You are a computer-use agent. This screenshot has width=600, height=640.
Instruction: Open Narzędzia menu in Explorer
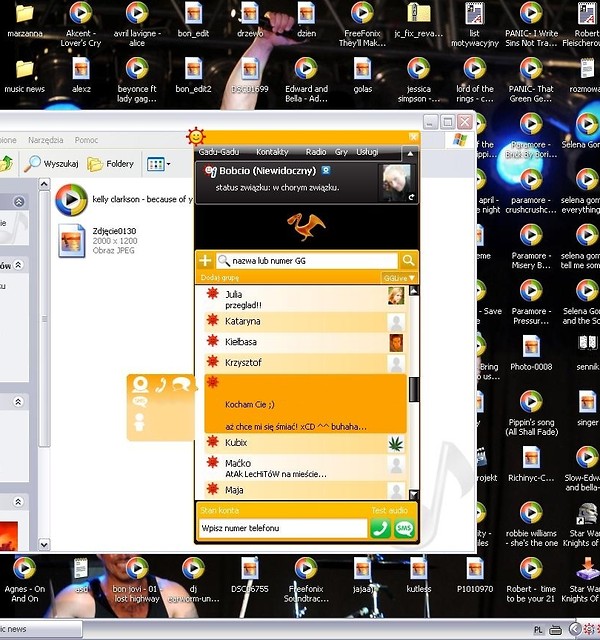click(x=46, y=140)
